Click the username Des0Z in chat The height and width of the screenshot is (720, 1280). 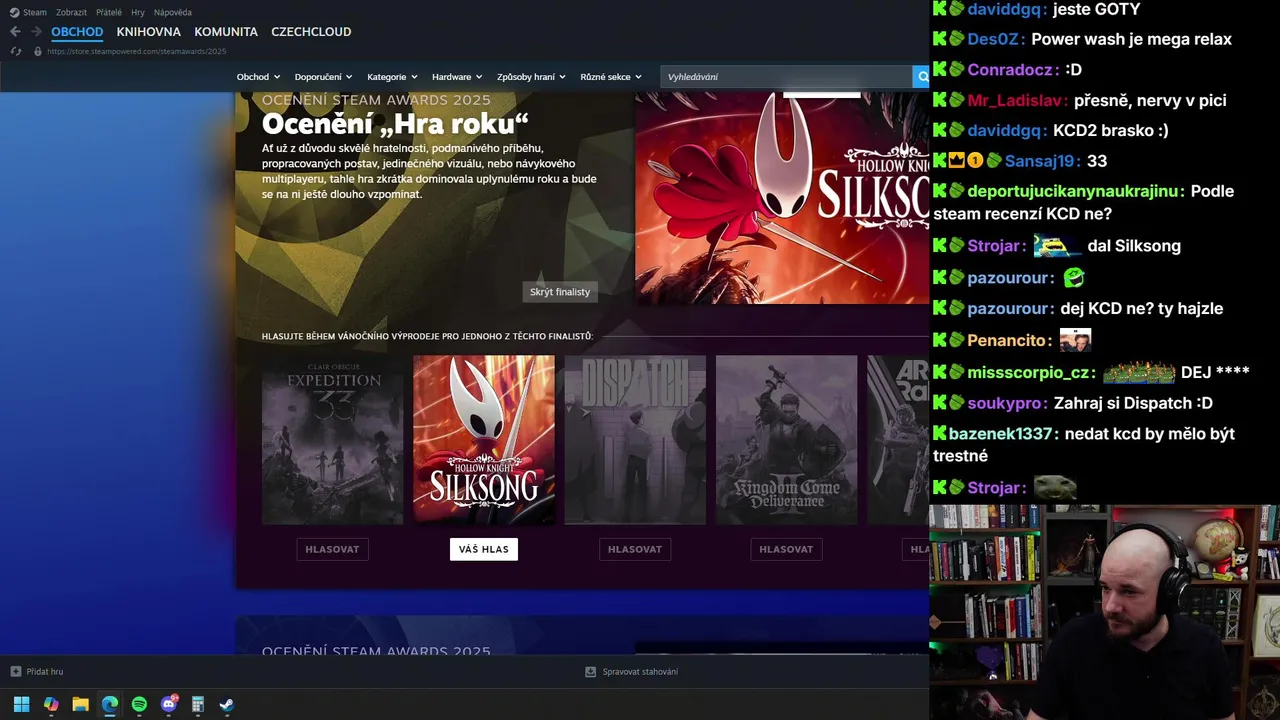pos(993,39)
